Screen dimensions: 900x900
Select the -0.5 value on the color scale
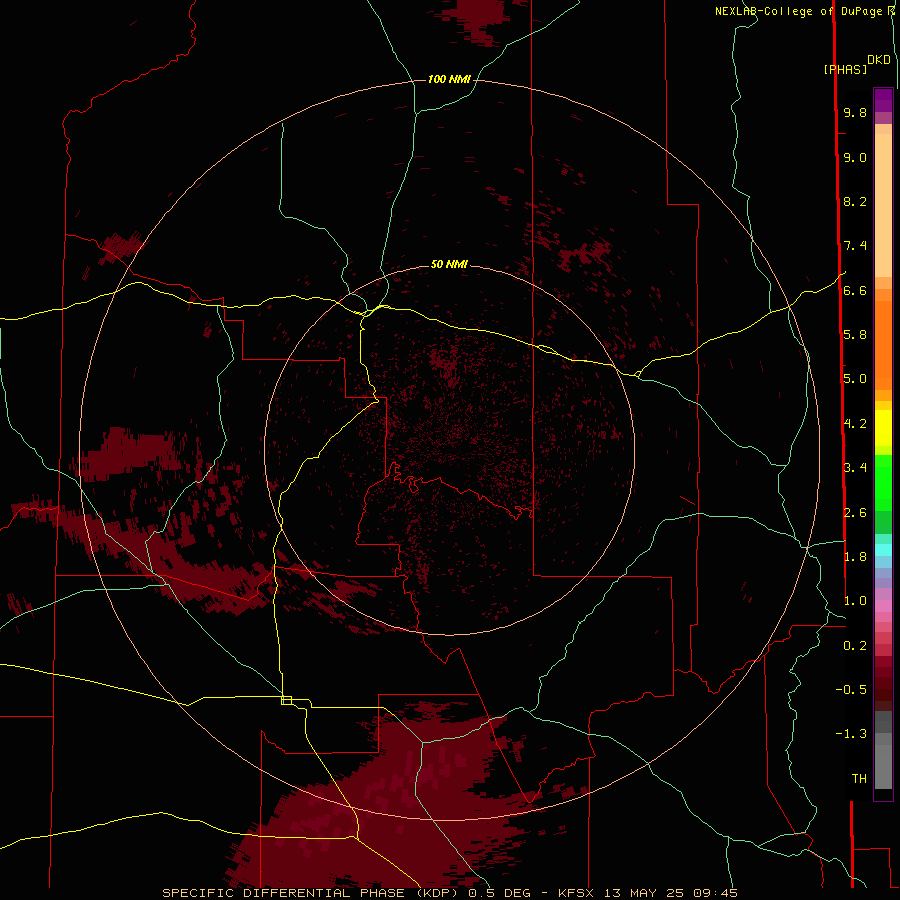(851, 690)
